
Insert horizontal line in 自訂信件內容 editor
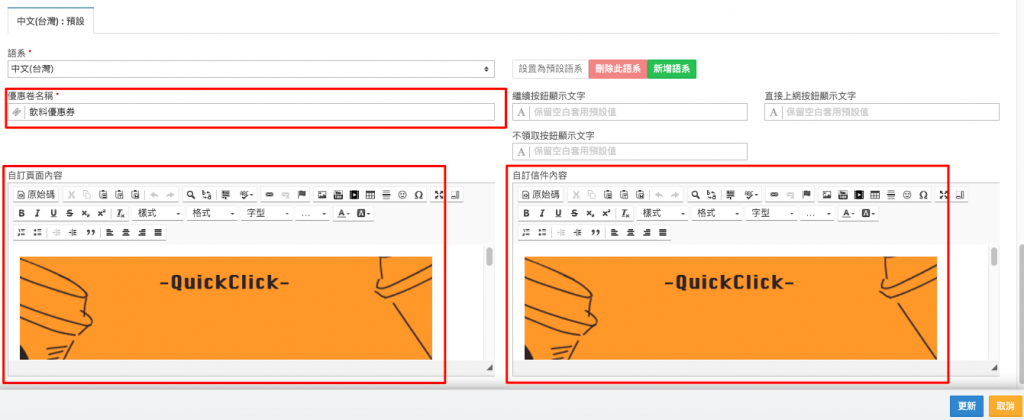891,194
